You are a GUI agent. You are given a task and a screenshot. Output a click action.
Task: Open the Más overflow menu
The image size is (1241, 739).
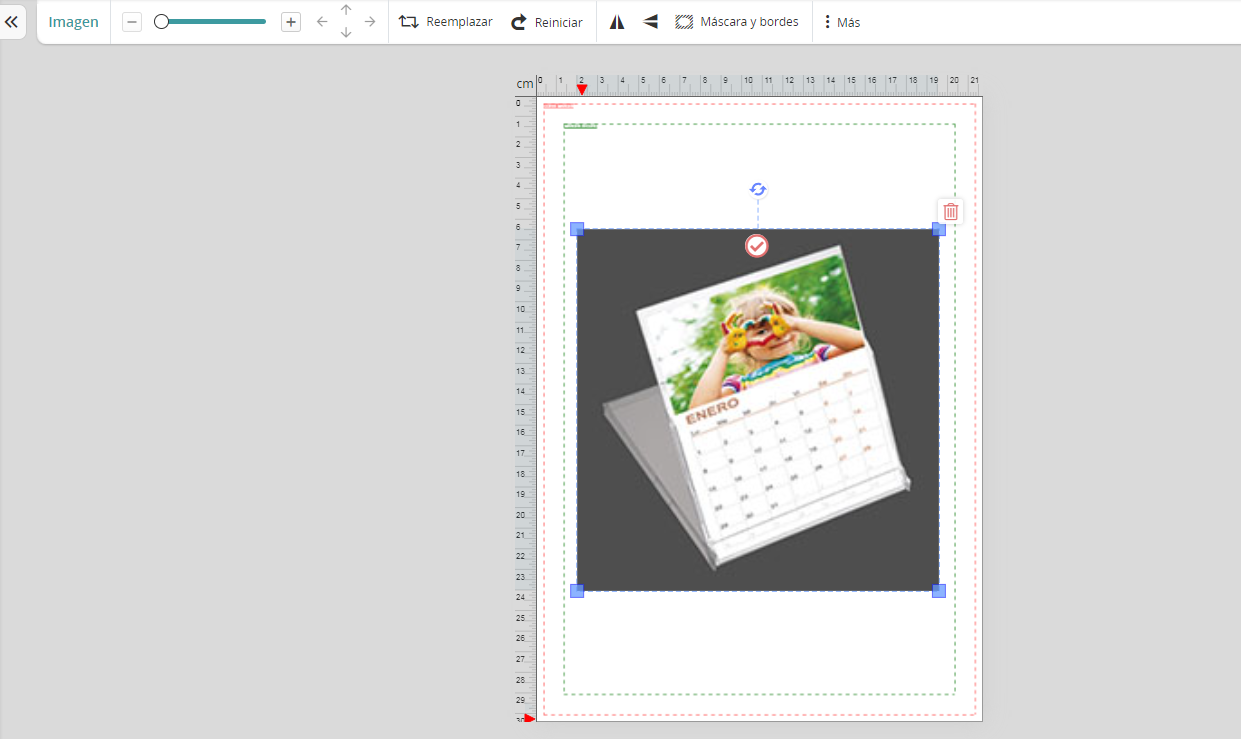[x=841, y=21]
